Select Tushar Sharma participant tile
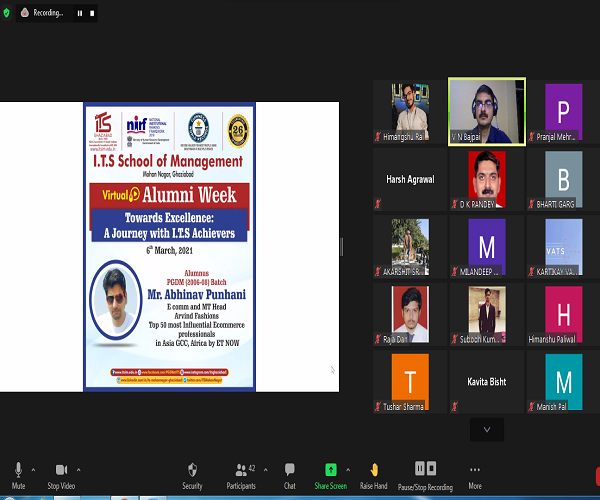 410,381
